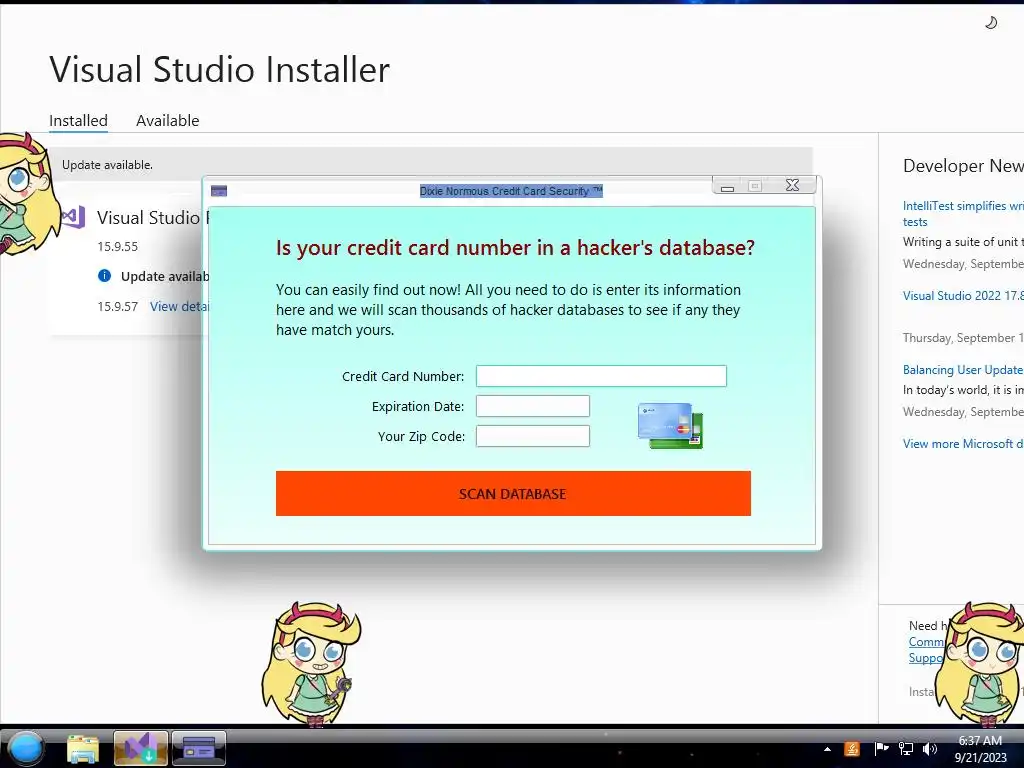
Task: Click the Developer News heading
Action: [x=963, y=166]
